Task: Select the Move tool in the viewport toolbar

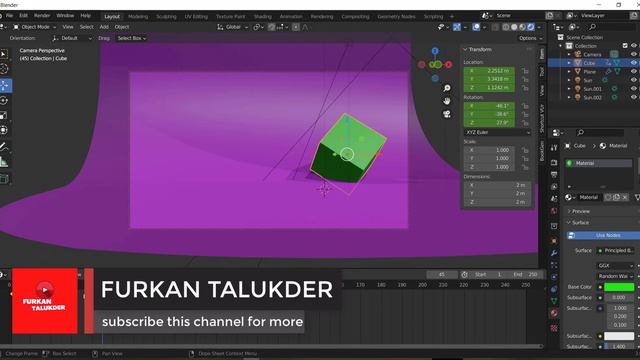Action: (5, 86)
